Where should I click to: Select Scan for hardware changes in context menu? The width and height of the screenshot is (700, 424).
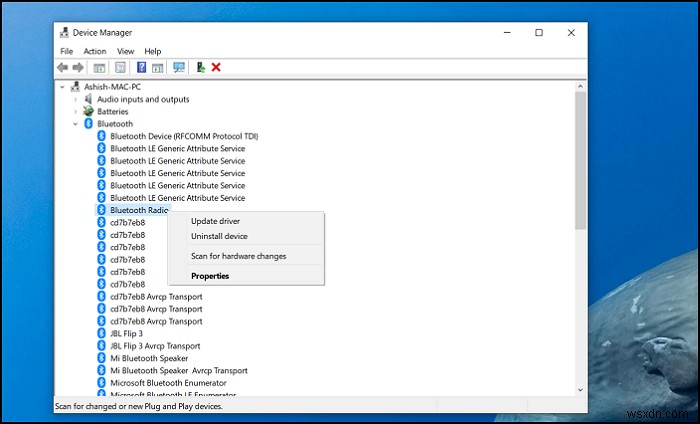[246, 256]
